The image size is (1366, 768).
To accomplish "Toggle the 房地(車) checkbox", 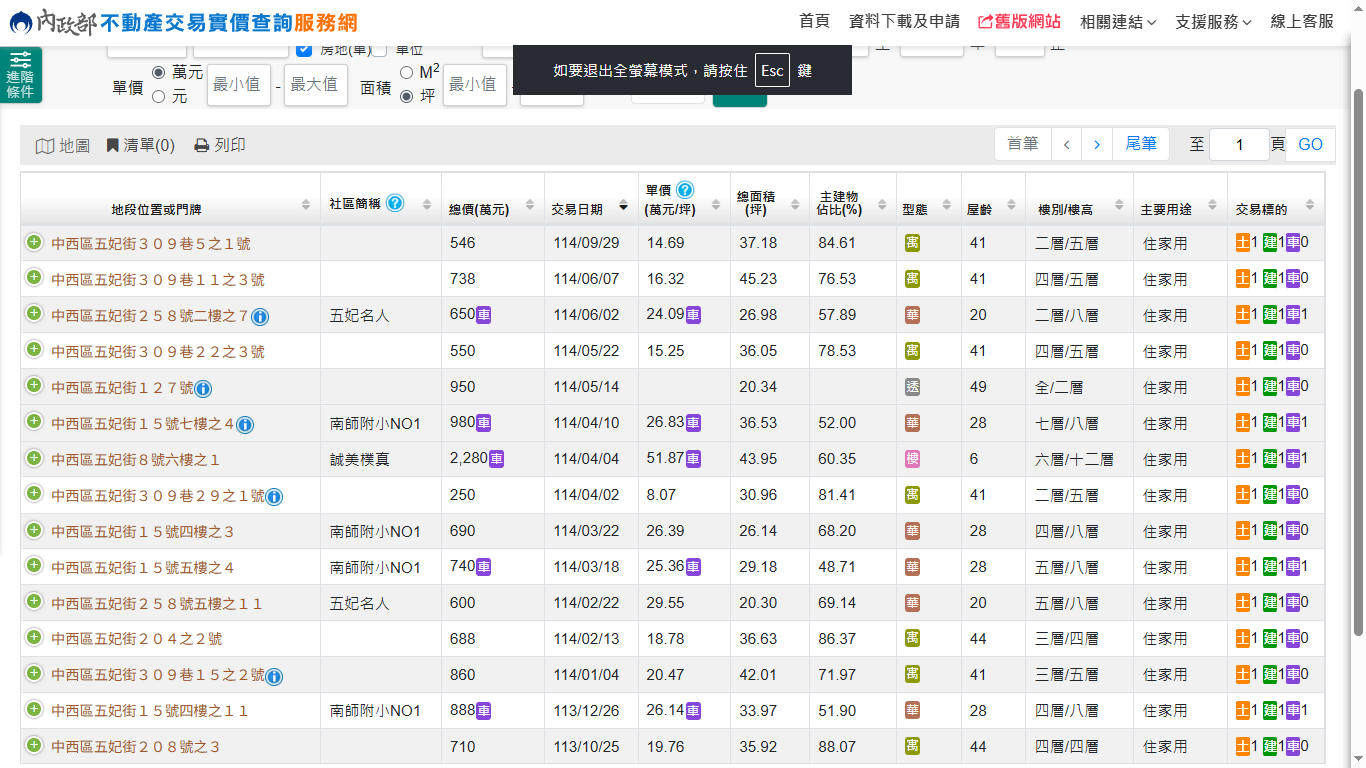I will point(305,49).
